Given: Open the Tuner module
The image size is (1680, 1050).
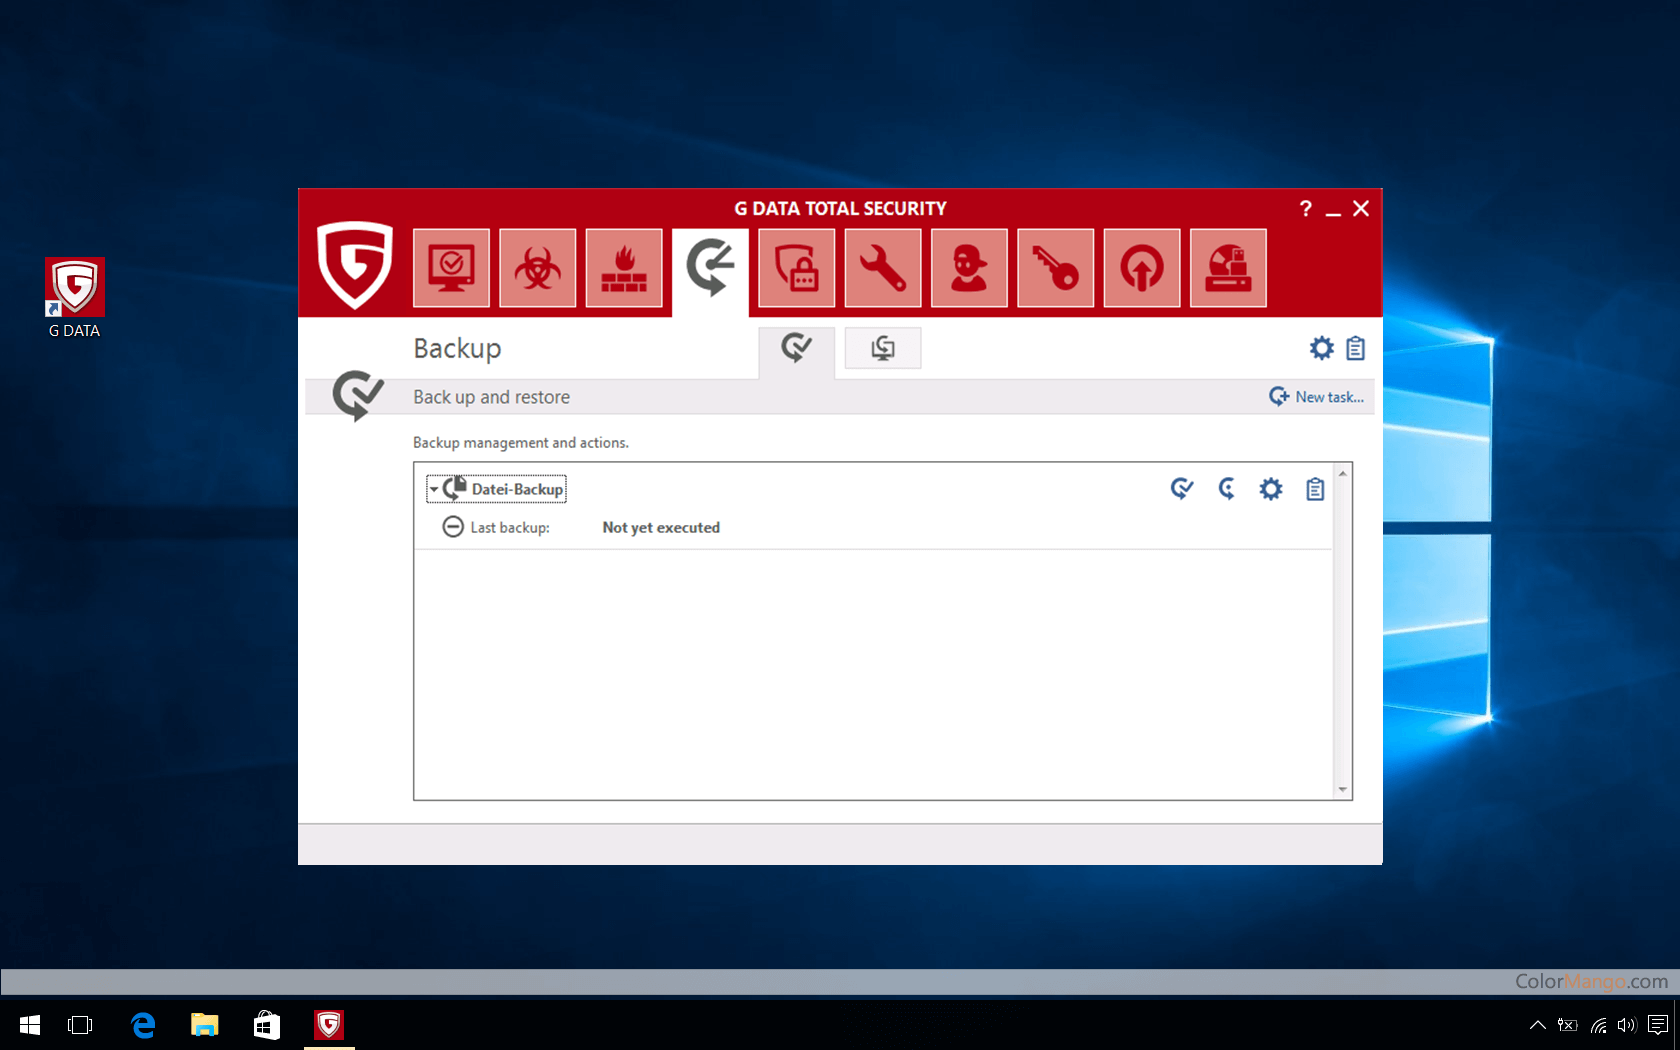Looking at the screenshot, I should coord(883,268).
